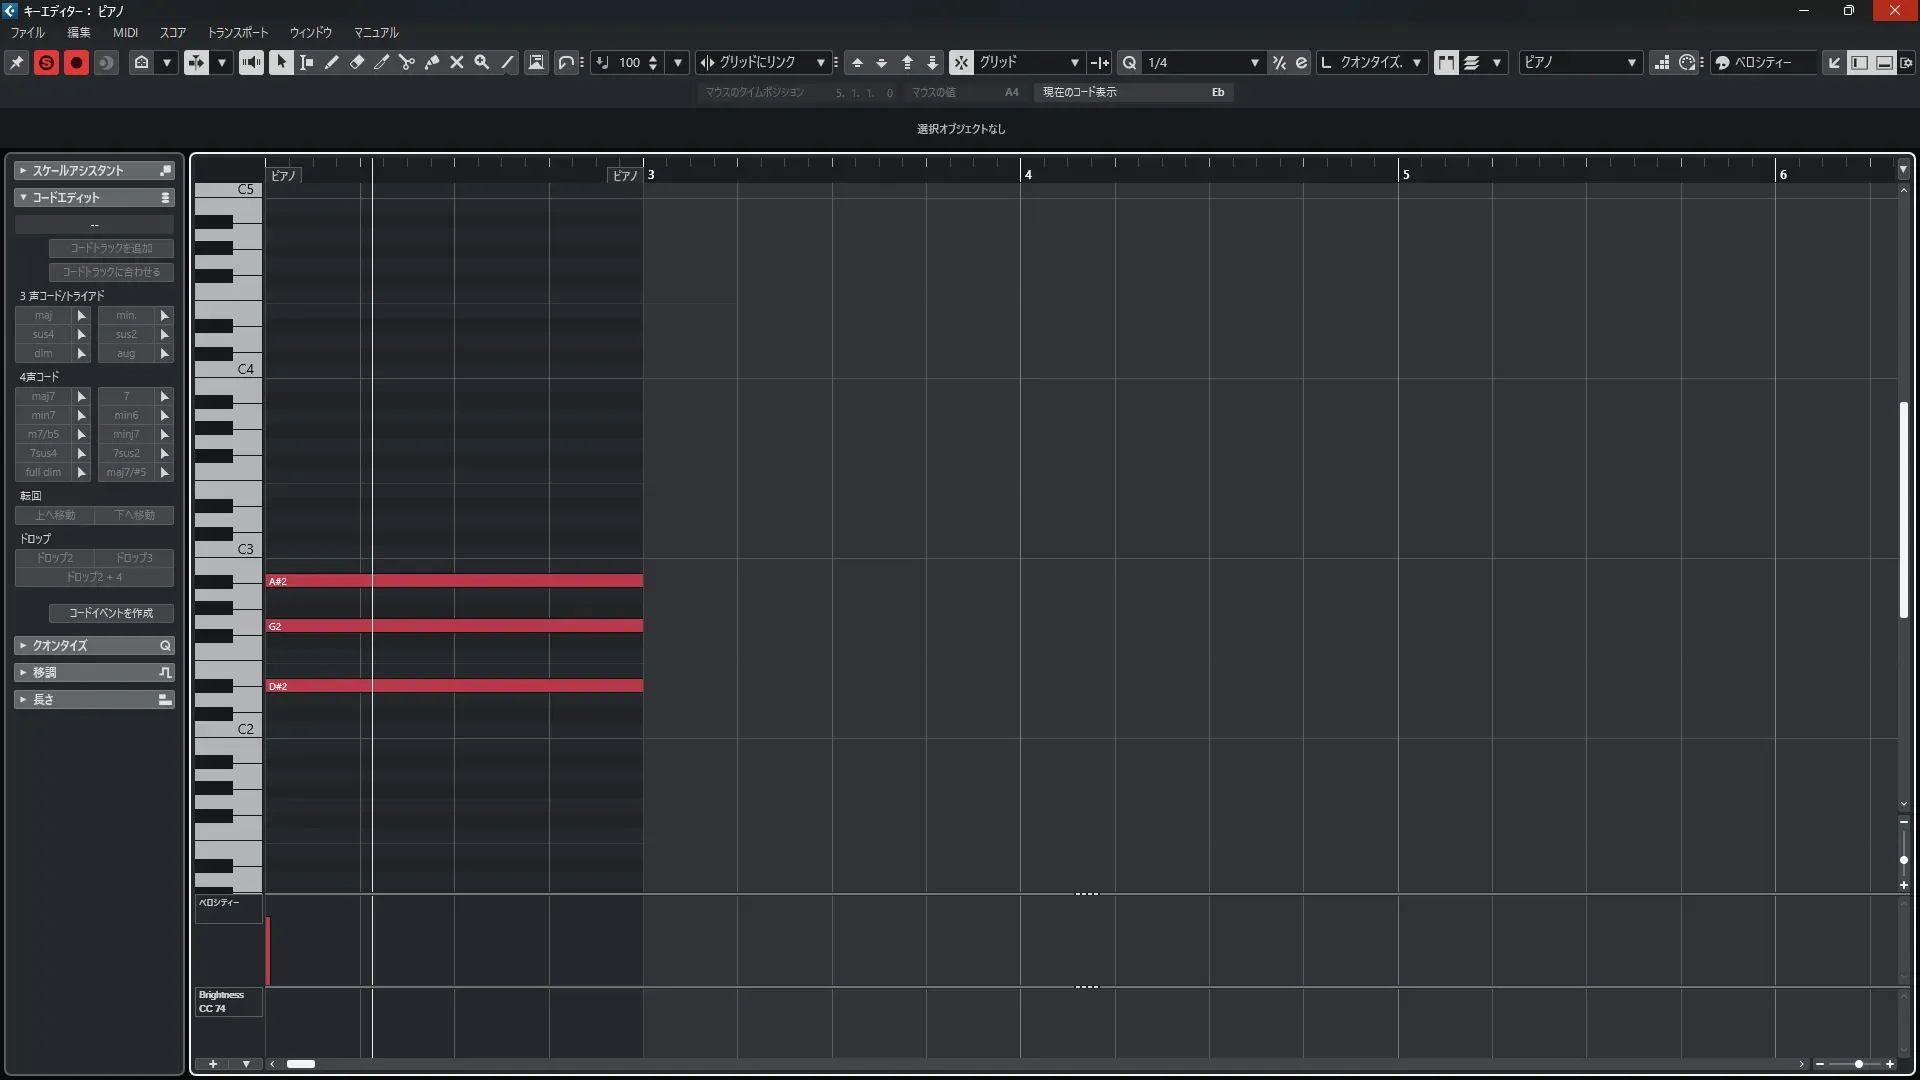1920x1080 pixels.
Task: Open the トランスポート menu
Action: (x=237, y=32)
